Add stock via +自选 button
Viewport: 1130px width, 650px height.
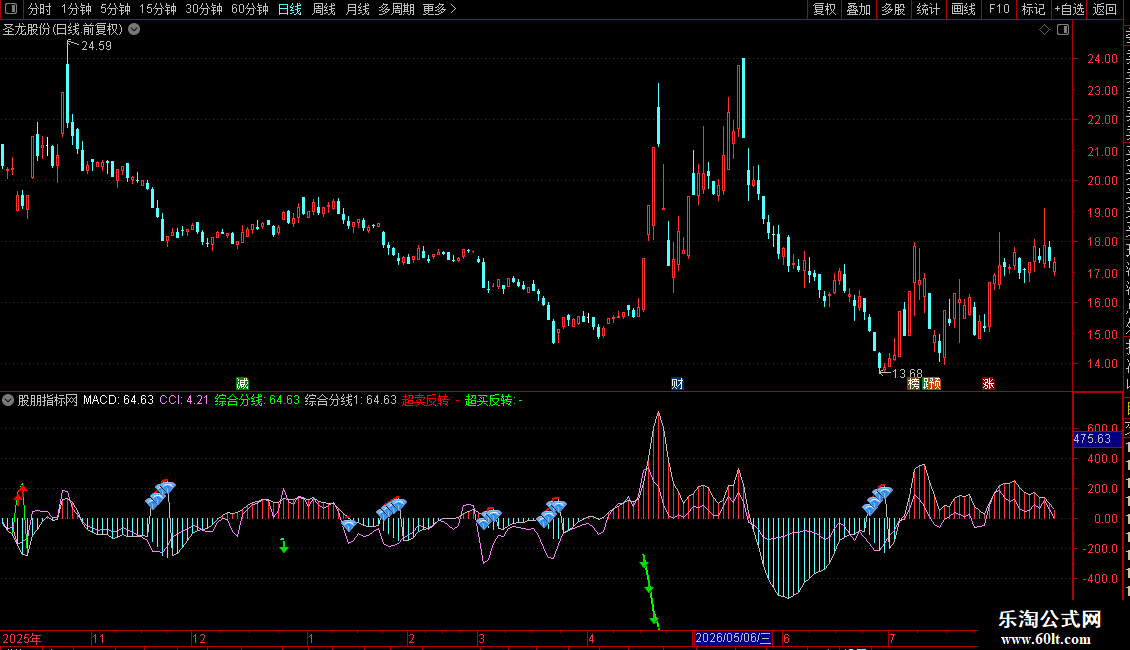point(1069,9)
